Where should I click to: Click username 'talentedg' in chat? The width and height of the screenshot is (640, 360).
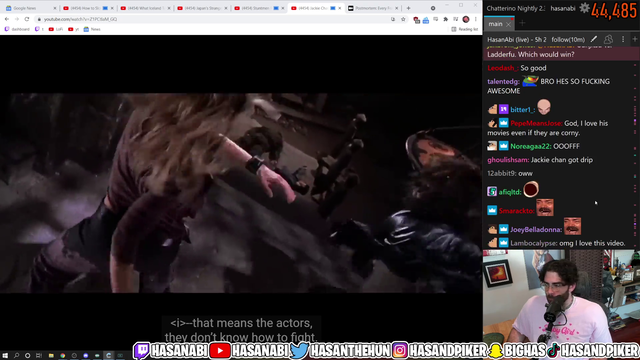pyautogui.click(x=503, y=82)
